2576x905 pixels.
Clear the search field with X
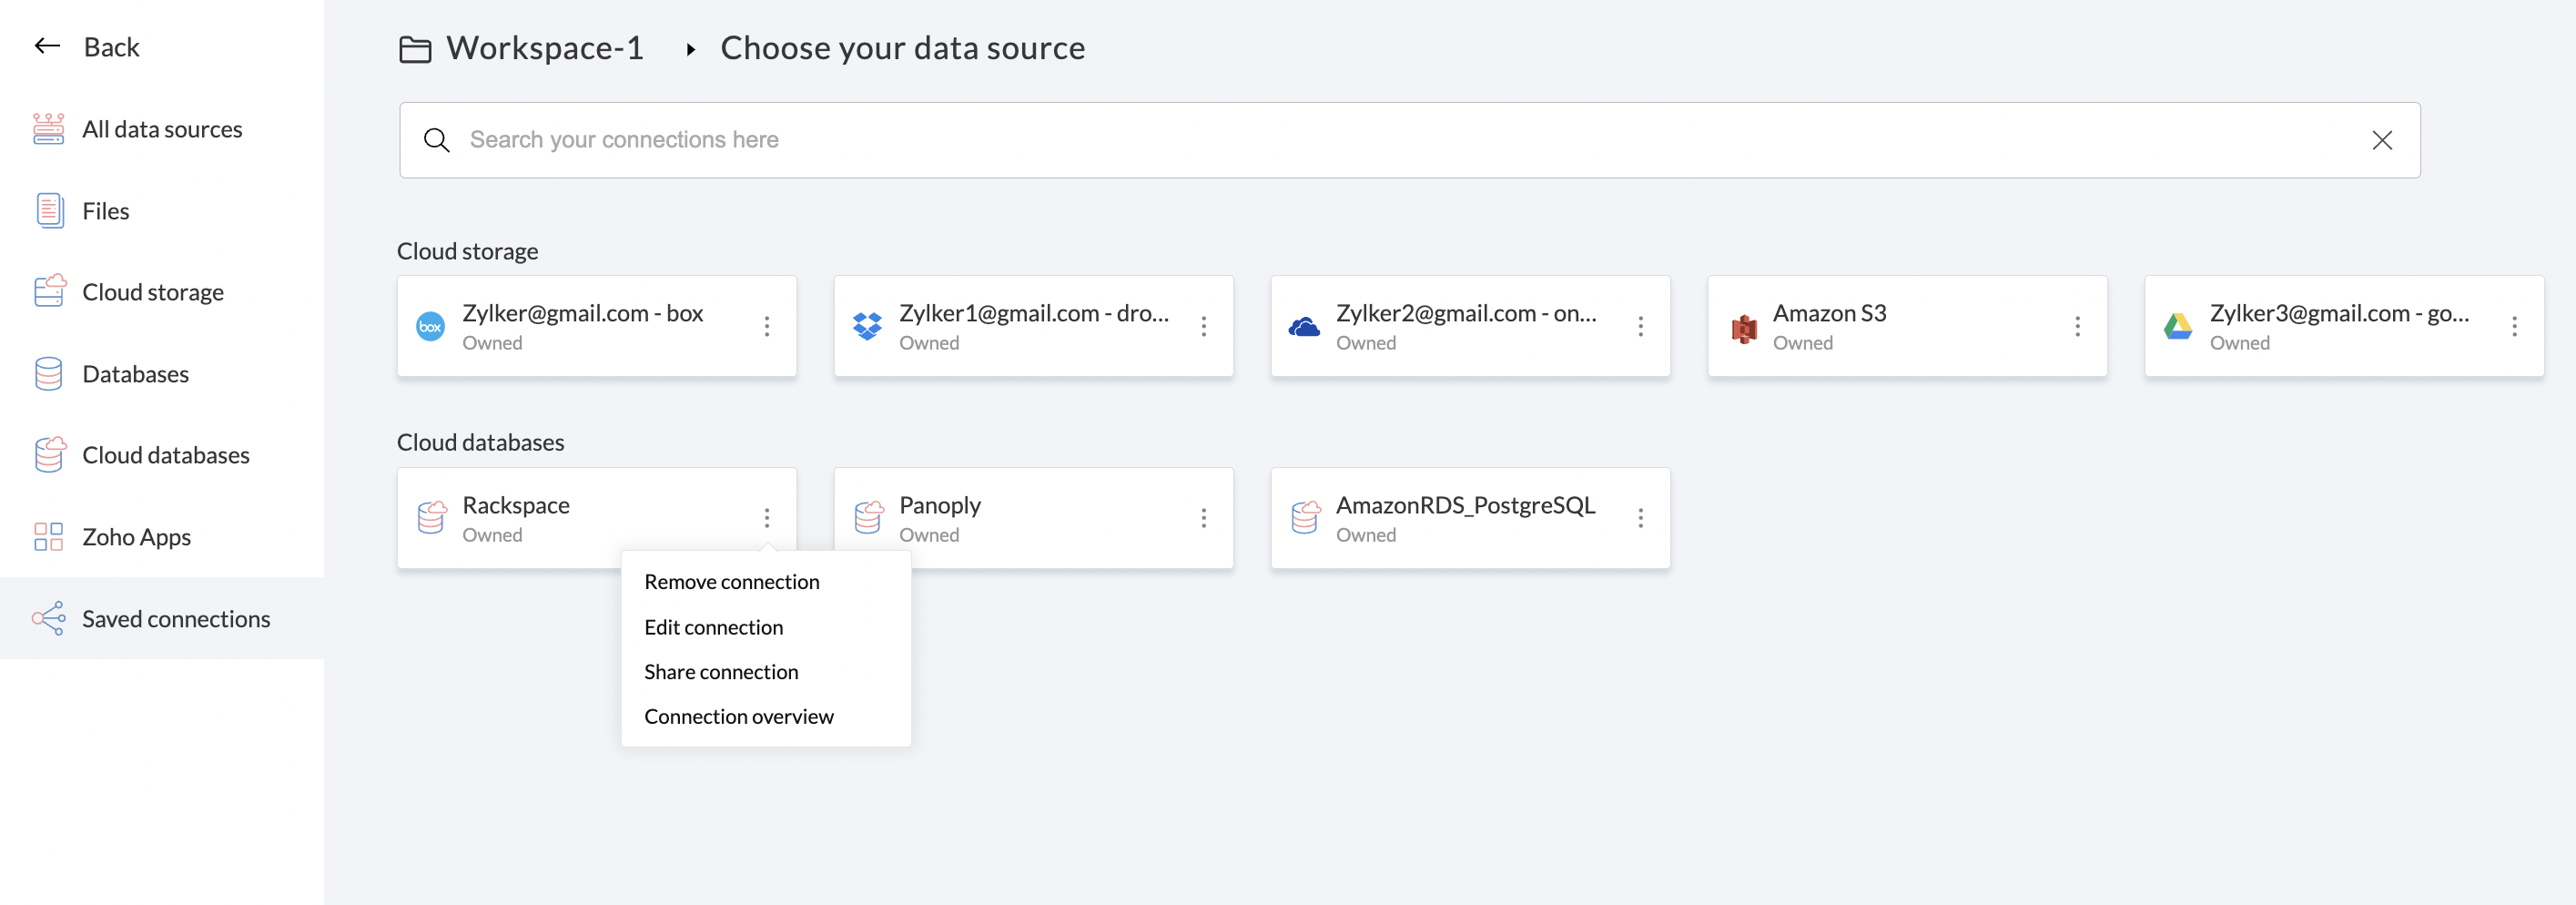pos(2382,140)
